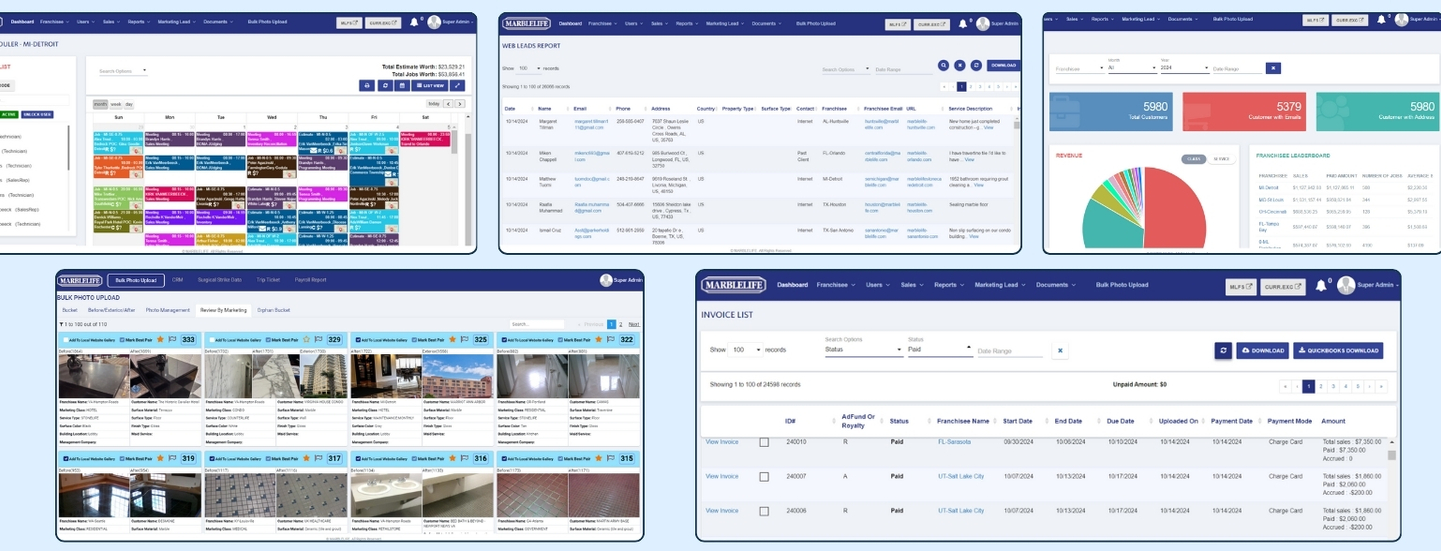Check Add To Local Website Gallery on card 329

pyautogui.click(x=210, y=340)
